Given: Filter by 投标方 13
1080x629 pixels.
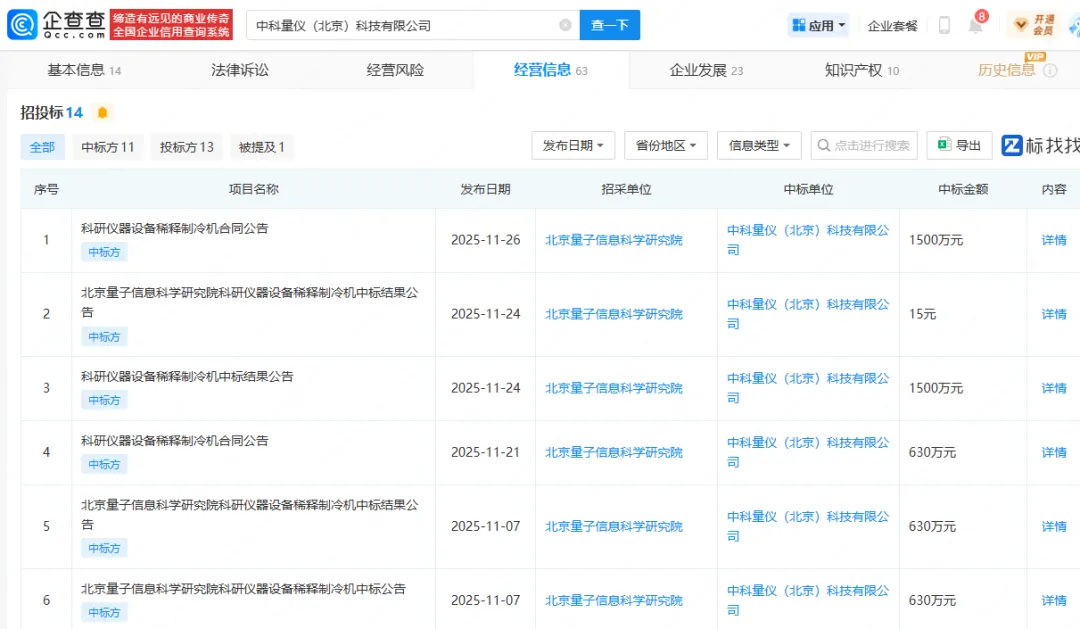Looking at the screenshot, I should pos(187,147).
